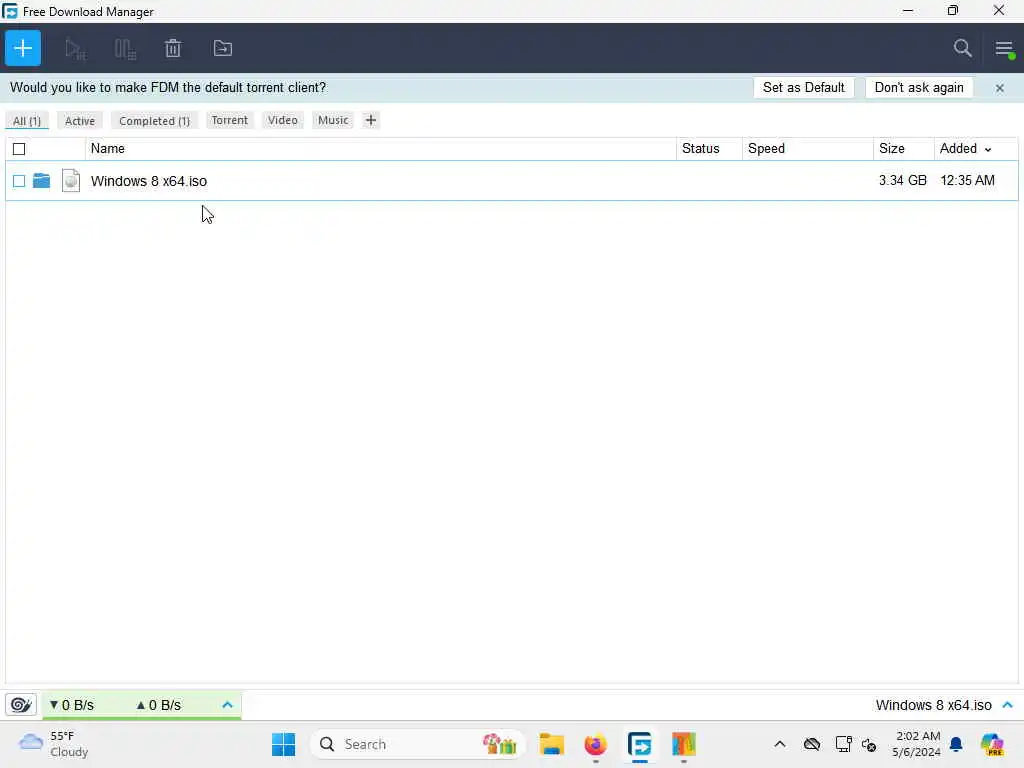
Task: Check the Windows 8 x64.iso checkbox
Action: tap(19, 181)
